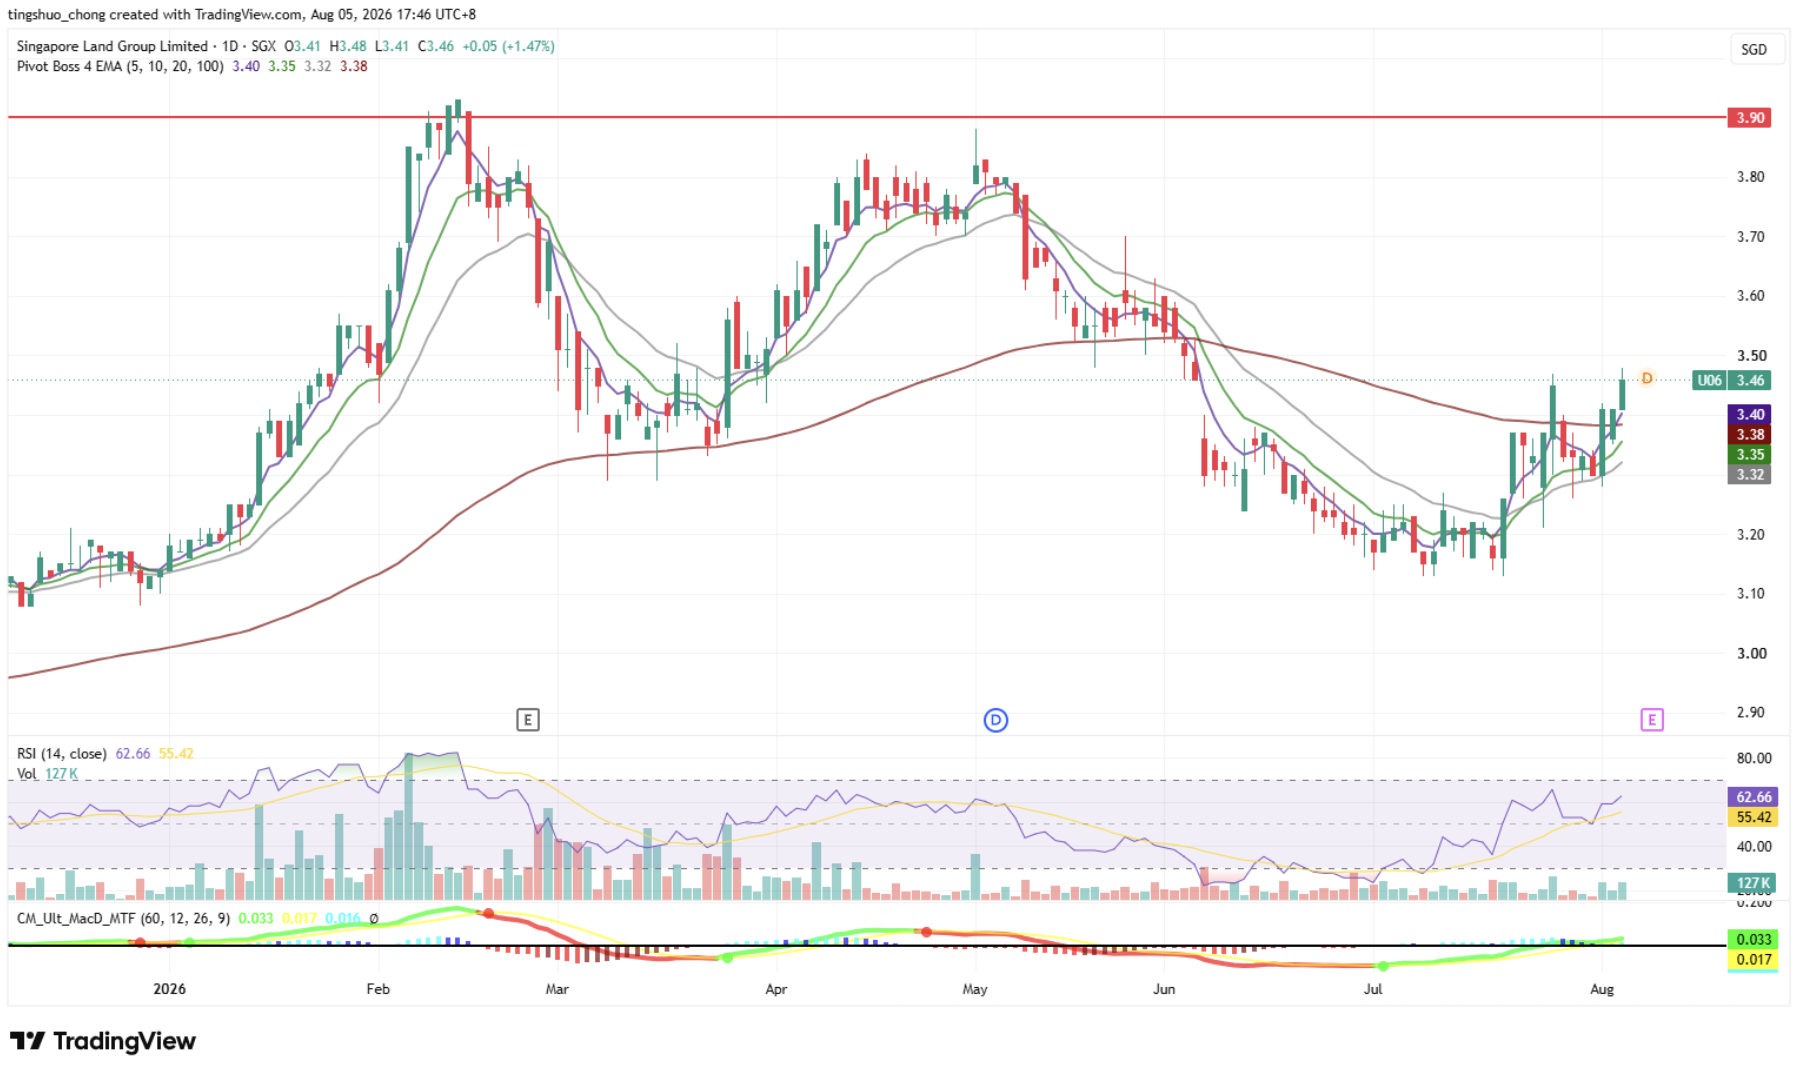This screenshot has height=1068, width=1800.
Task: Click the Jun label on the time axis
Action: point(1164,989)
